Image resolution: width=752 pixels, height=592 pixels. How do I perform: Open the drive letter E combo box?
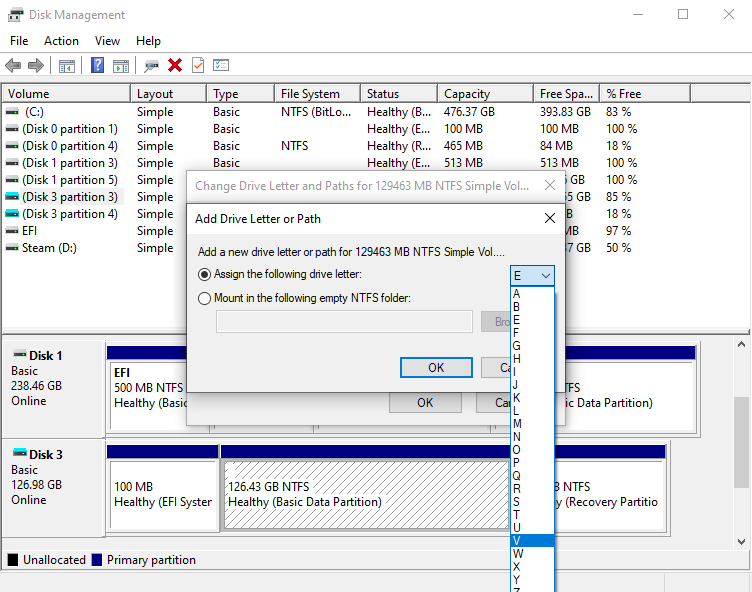click(x=532, y=275)
